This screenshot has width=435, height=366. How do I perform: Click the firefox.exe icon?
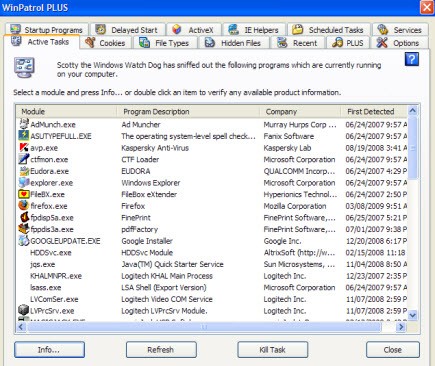point(24,206)
